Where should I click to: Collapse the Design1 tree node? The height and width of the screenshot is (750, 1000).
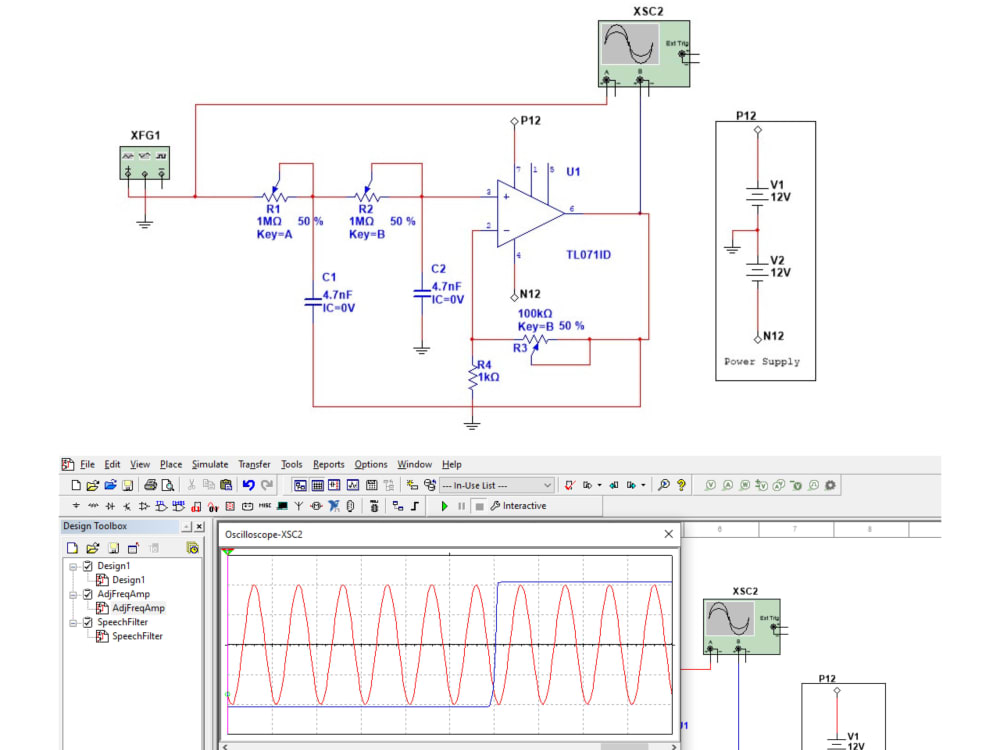tap(73, 566)
